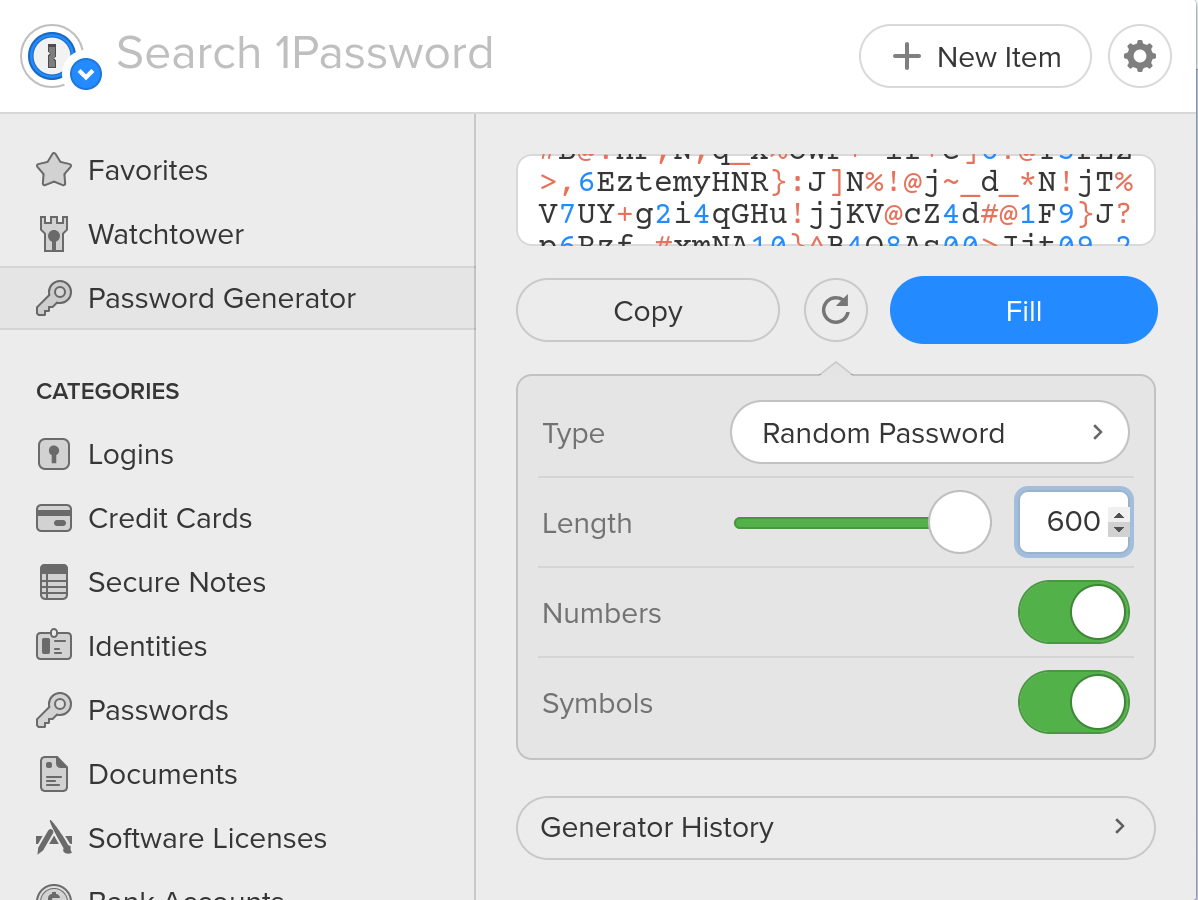The height and width of the screenshot is (900, 1198).
Task: Disable the Numbers toggle
Action: pyautogui.click(x=1073, y=613)
